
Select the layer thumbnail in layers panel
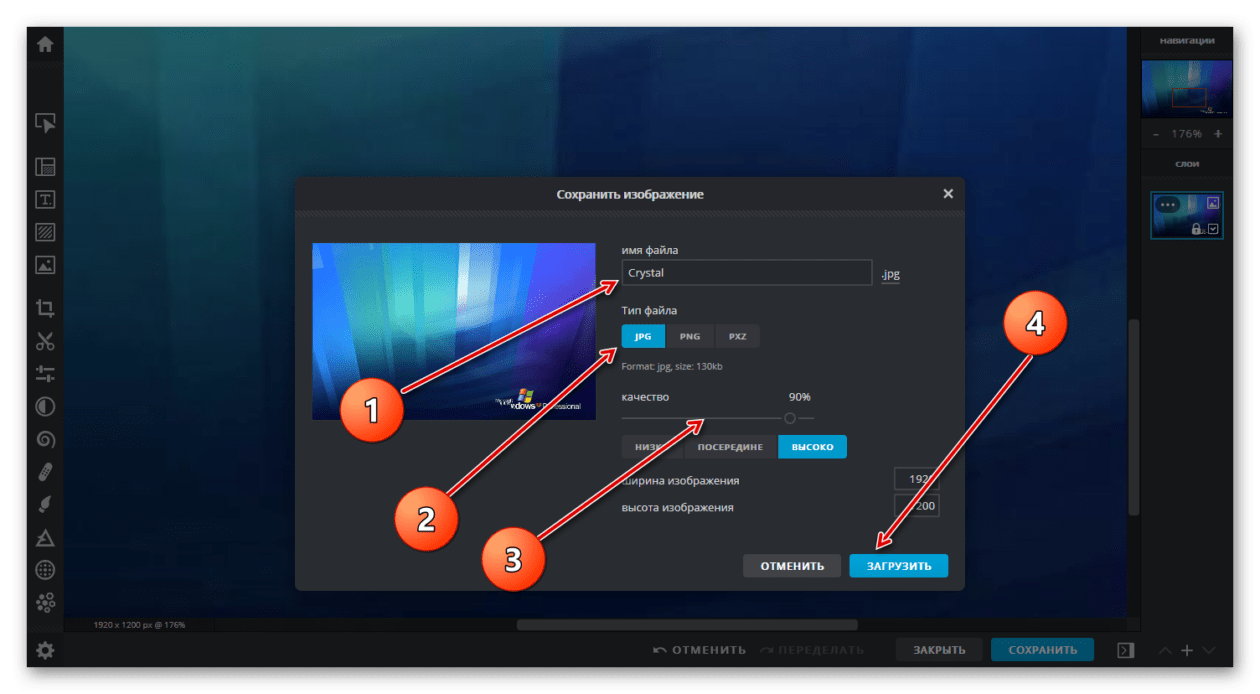(x=1187, y=216)
